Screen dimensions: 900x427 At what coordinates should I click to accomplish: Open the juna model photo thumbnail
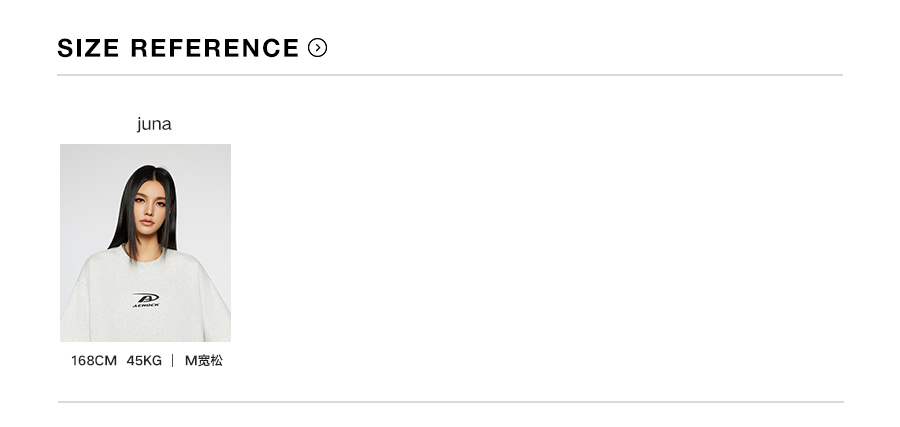point(145,243)
